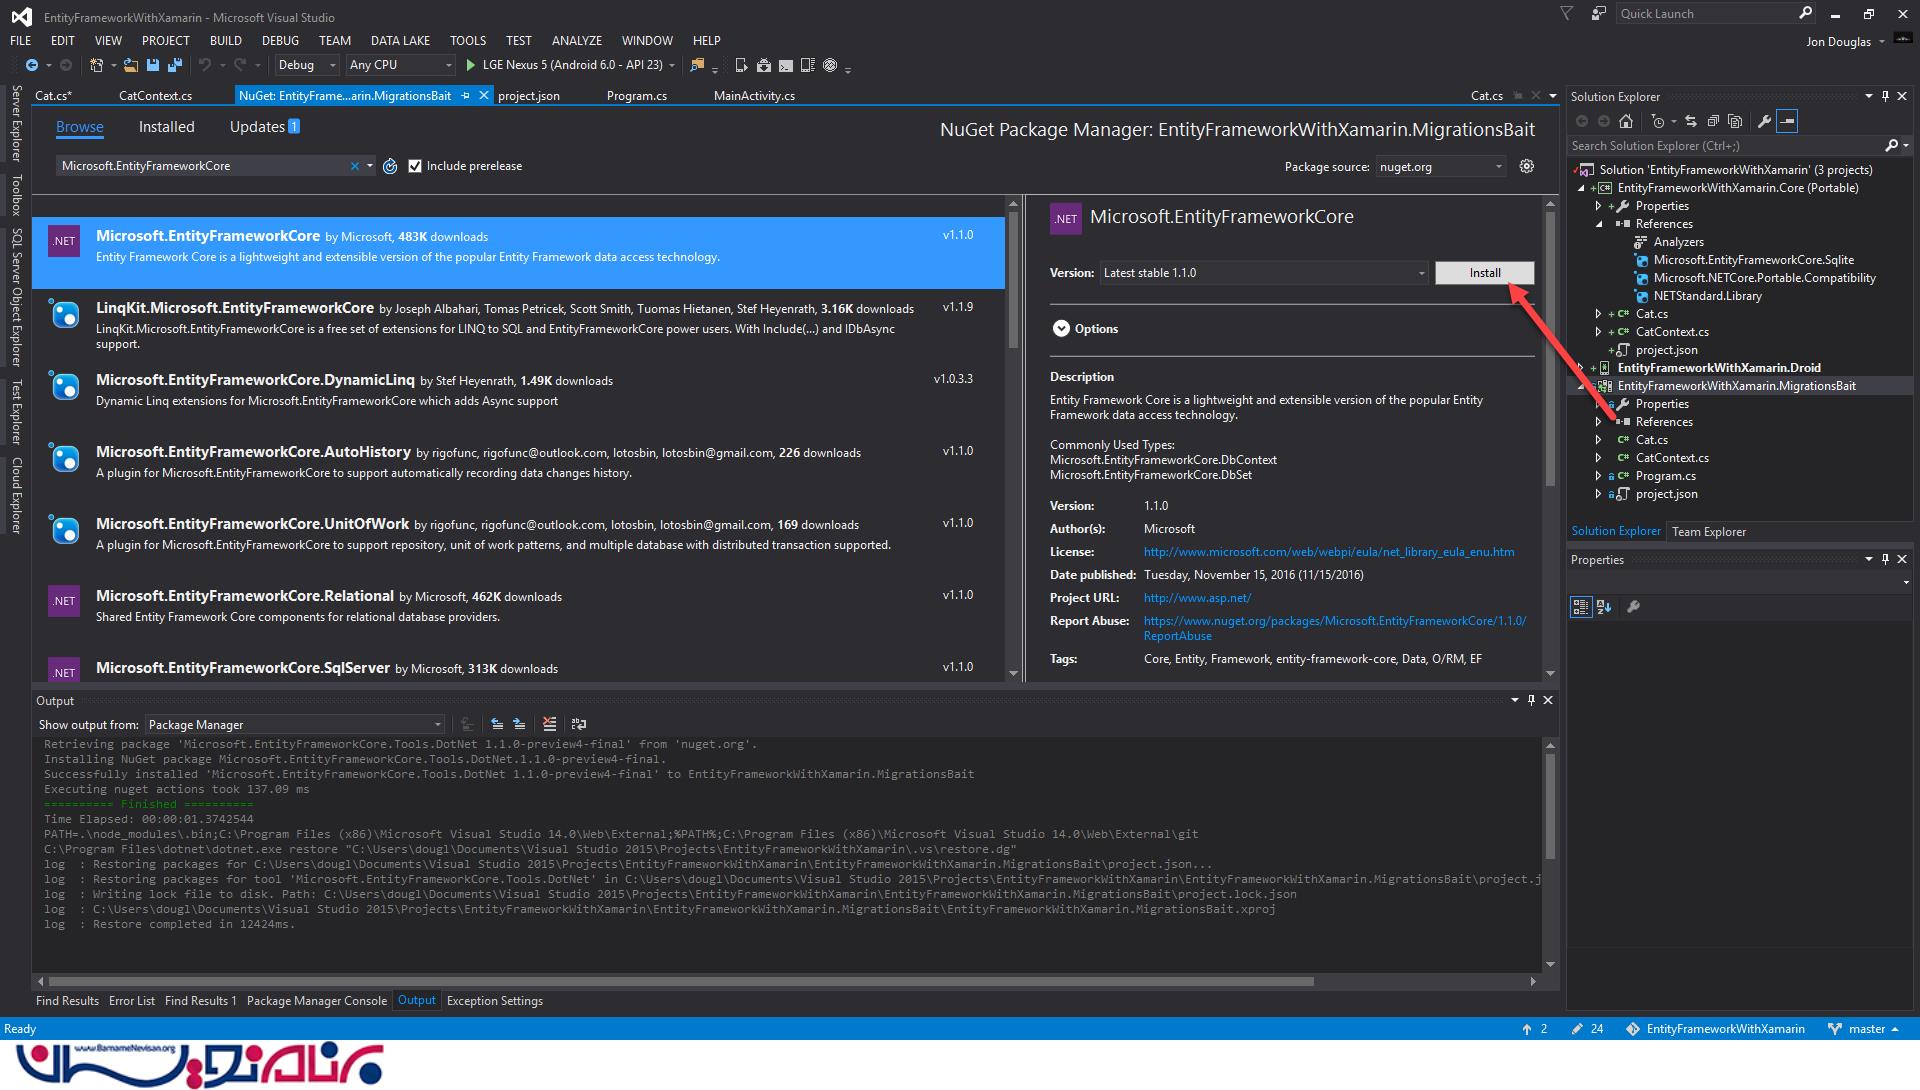This screenshot has height=1090, width=1920.
Task: Toggle word wrap in Output window
Action: click(x=578, y=724)
